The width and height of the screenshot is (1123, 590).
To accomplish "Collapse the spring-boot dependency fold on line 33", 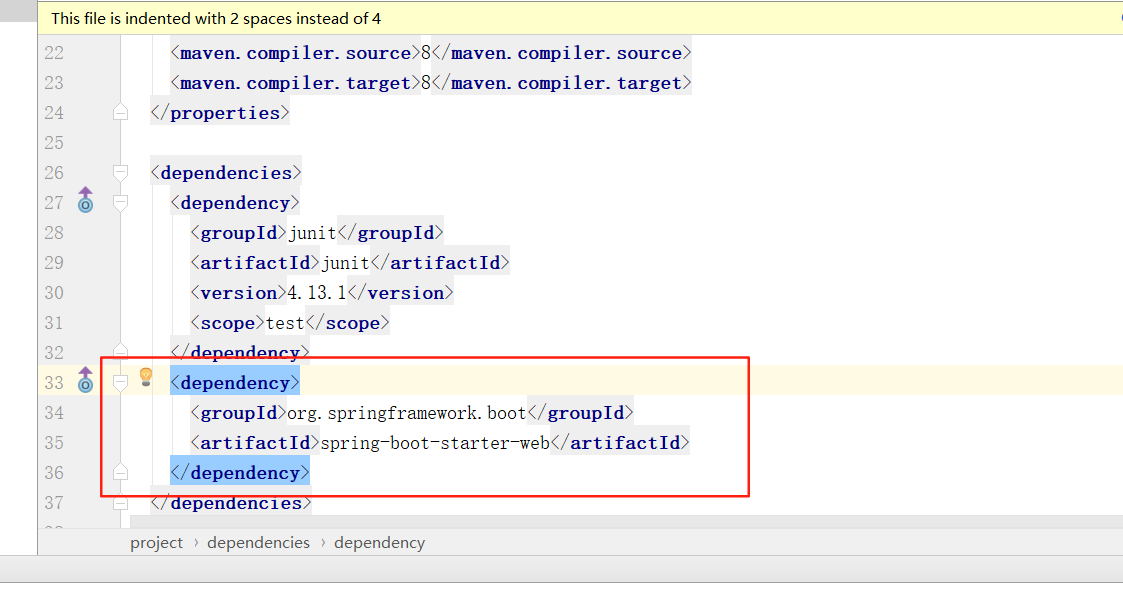I will pyautogui.click(x=120, y=383).
